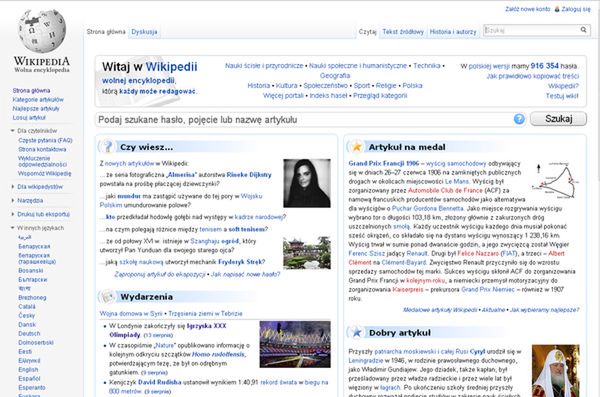Open Nauki społeczne i humanistyczne portal
Screen dimensions: 600x397
pyautogui.click(x=358, y=65)
